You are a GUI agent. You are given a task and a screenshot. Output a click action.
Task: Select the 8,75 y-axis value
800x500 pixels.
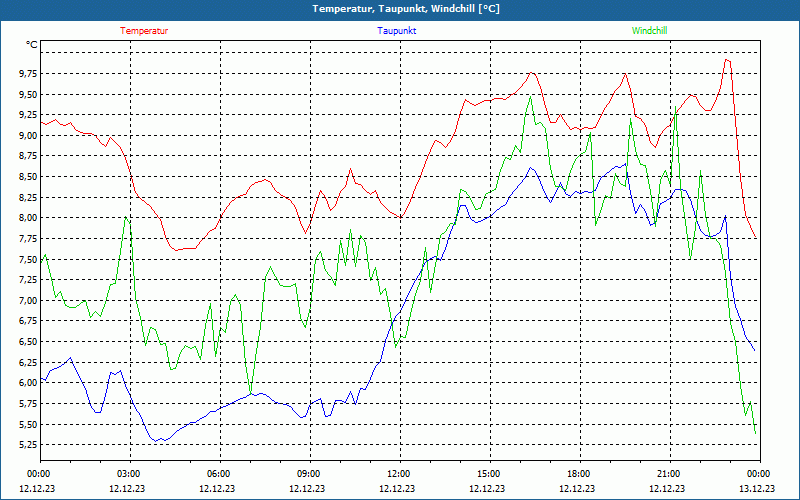click(x=28, y=156)
